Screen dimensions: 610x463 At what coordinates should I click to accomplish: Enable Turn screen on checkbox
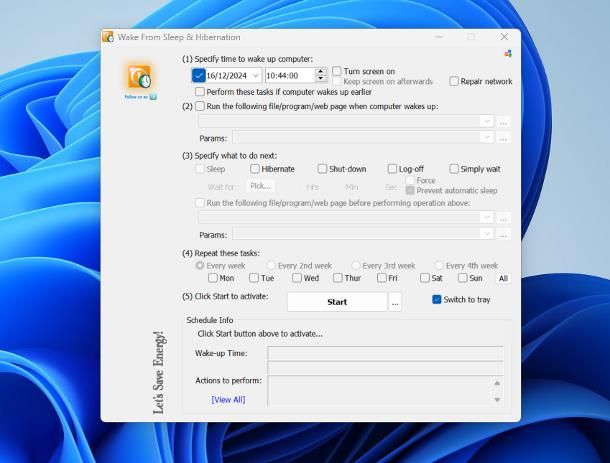337,71
